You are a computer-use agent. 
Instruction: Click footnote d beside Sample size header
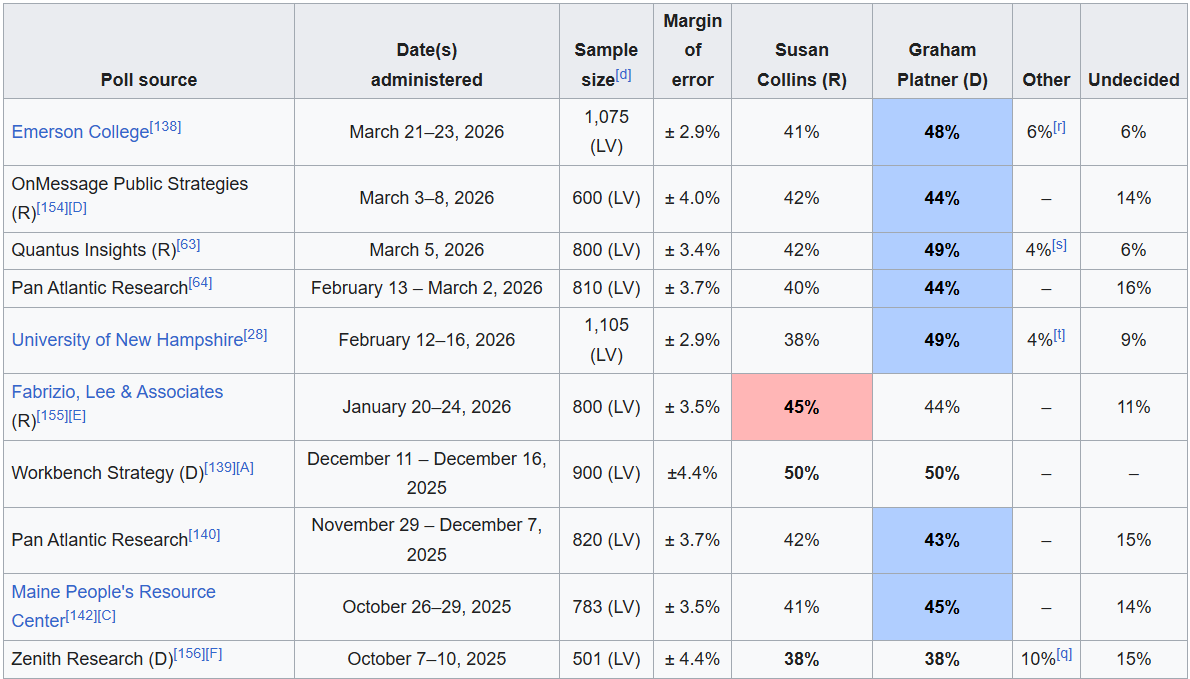[x=623, y=75]
